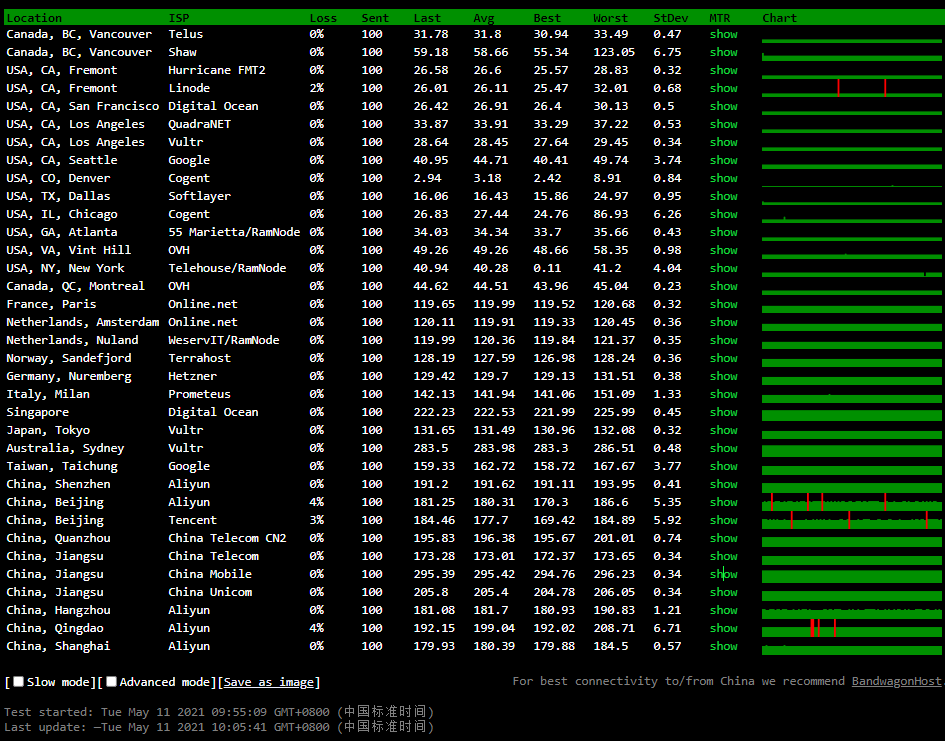The width and height of the screenshot is (945, 741).
Task: Select worst value 123.05 in Shaw row
Action: [614, 52]
